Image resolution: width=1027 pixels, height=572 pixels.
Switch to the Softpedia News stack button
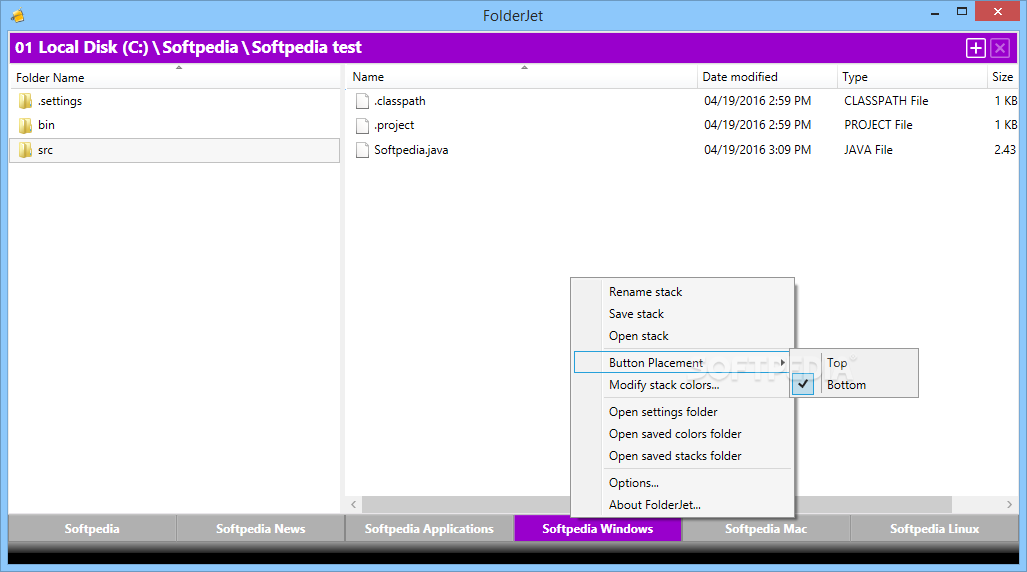261,528
